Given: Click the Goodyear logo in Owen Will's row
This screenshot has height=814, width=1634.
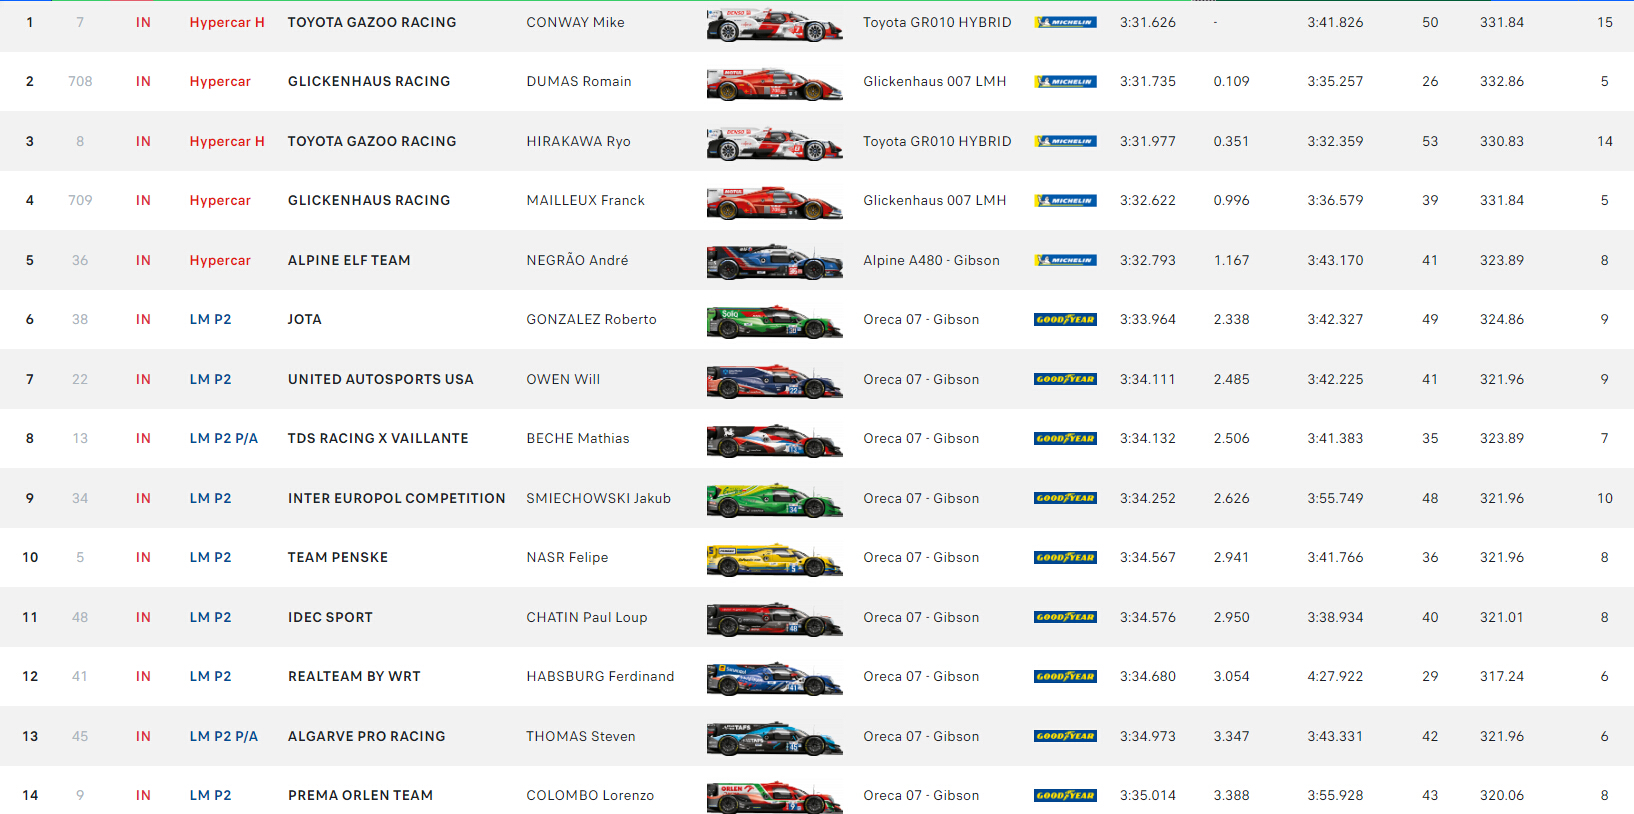Looking at the screenshot, I should 1065,379.
